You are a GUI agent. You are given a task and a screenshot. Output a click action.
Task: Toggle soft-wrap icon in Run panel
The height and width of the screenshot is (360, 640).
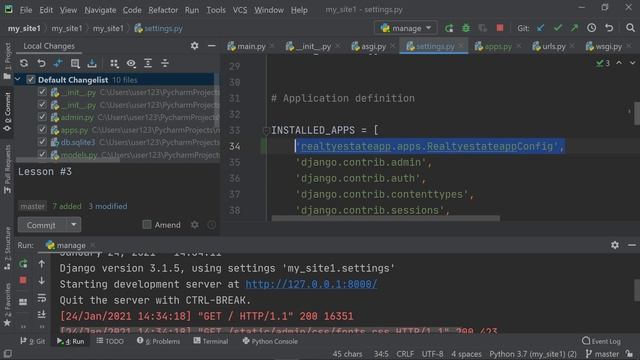pos(42,298)
